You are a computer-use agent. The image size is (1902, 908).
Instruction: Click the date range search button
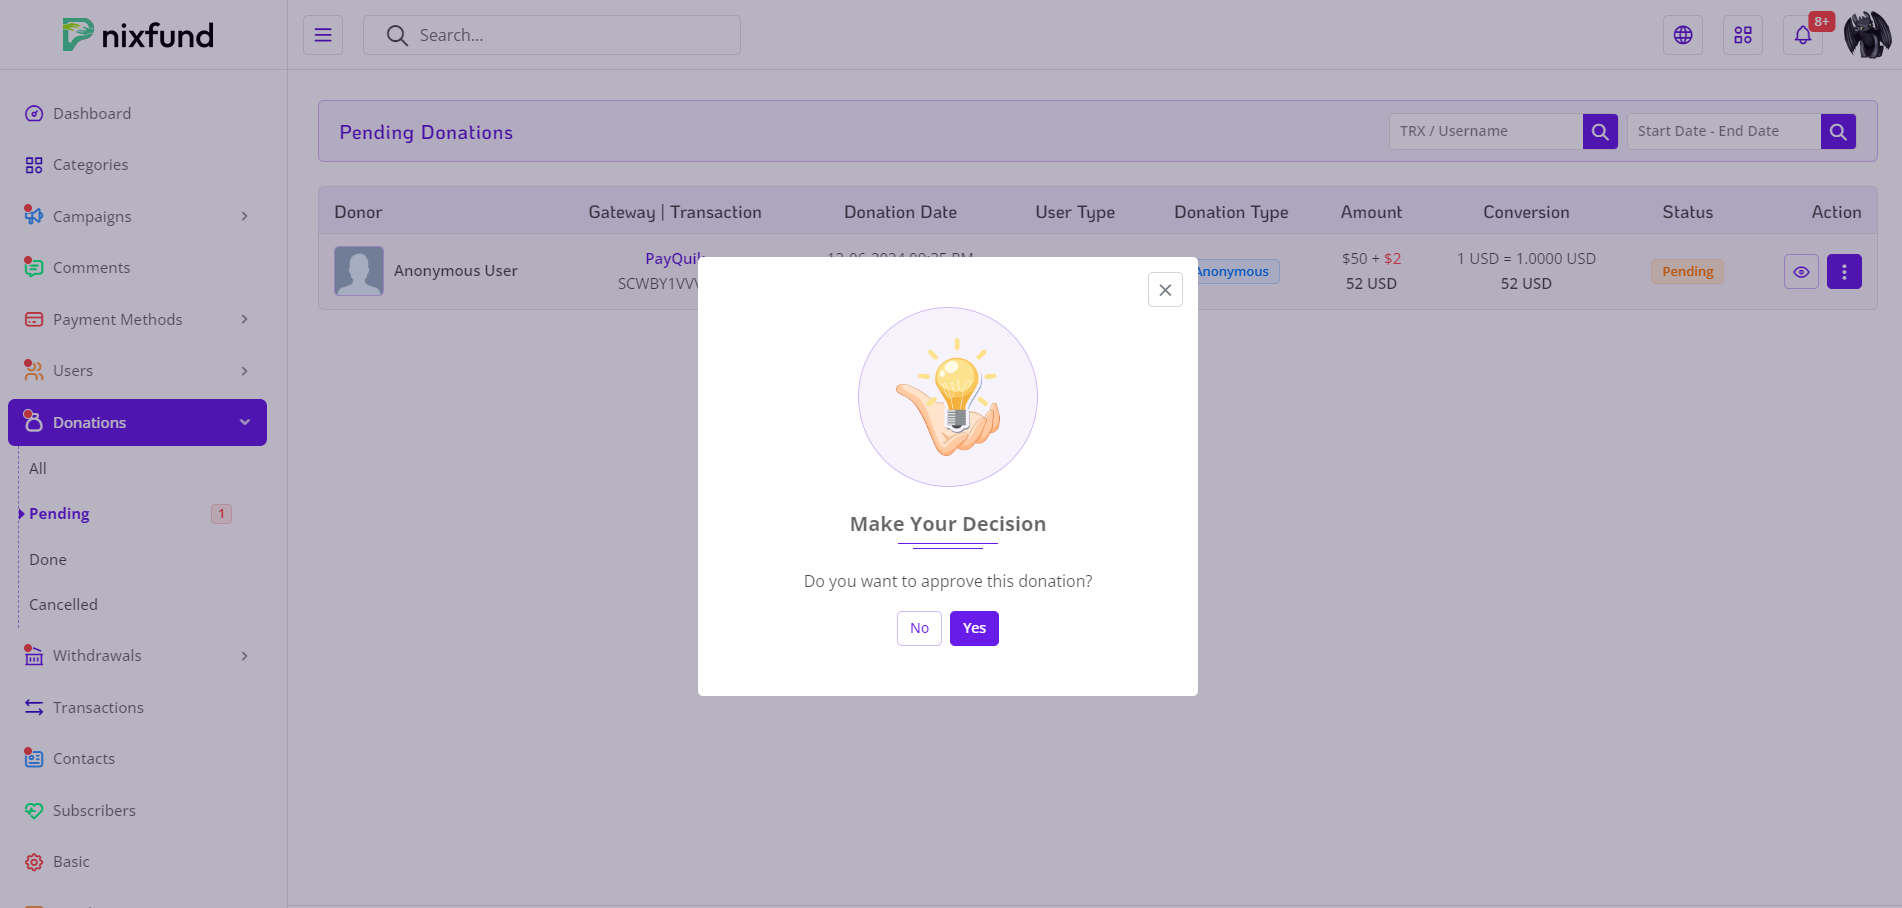coord(1838,131)
